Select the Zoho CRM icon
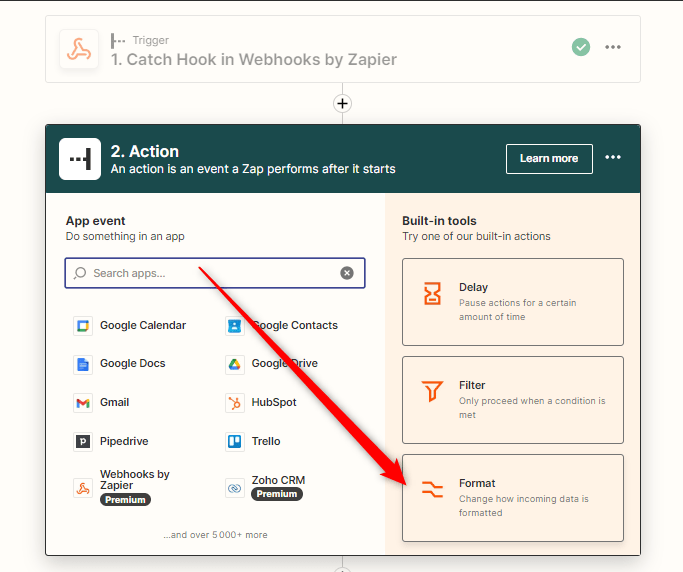Screen dimensions: 683x572 click(234, 488)
